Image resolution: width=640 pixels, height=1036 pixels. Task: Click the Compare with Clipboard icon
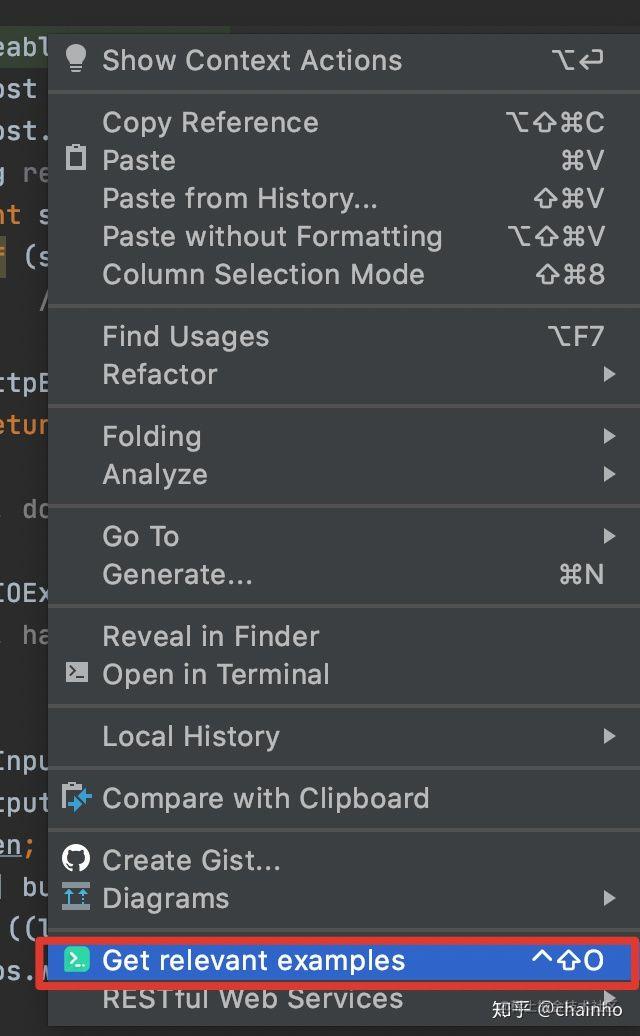pyautogui.click(x=77, y=797)
